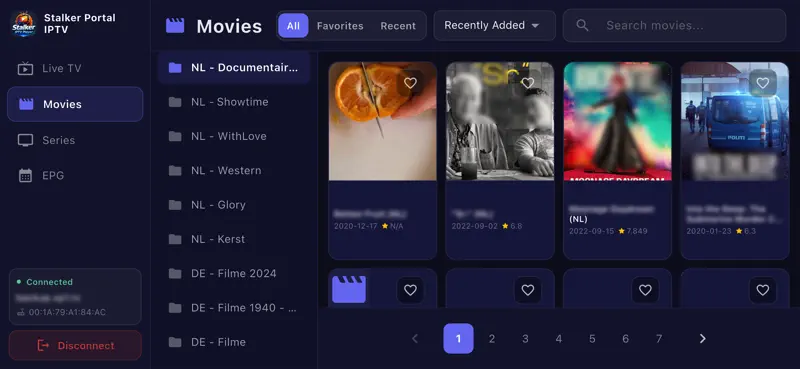Screen dimensions: 800x369
Task: Select the NL - WithLove category
Action: 234,136
